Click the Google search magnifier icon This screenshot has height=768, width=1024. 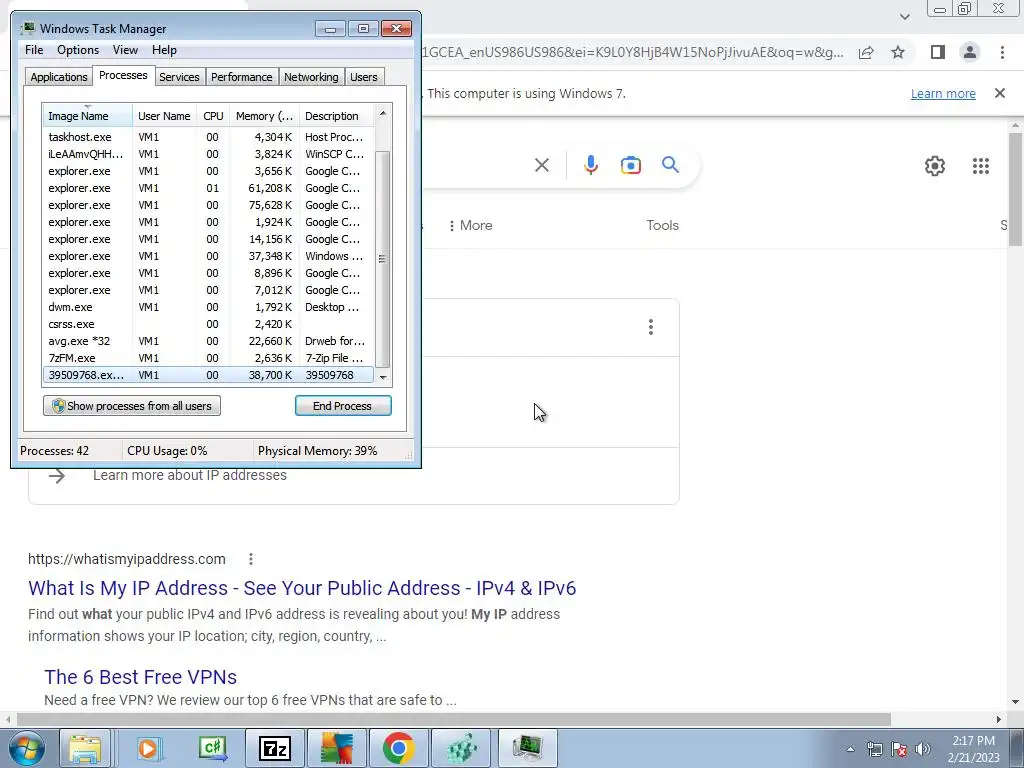pos(670,165)
